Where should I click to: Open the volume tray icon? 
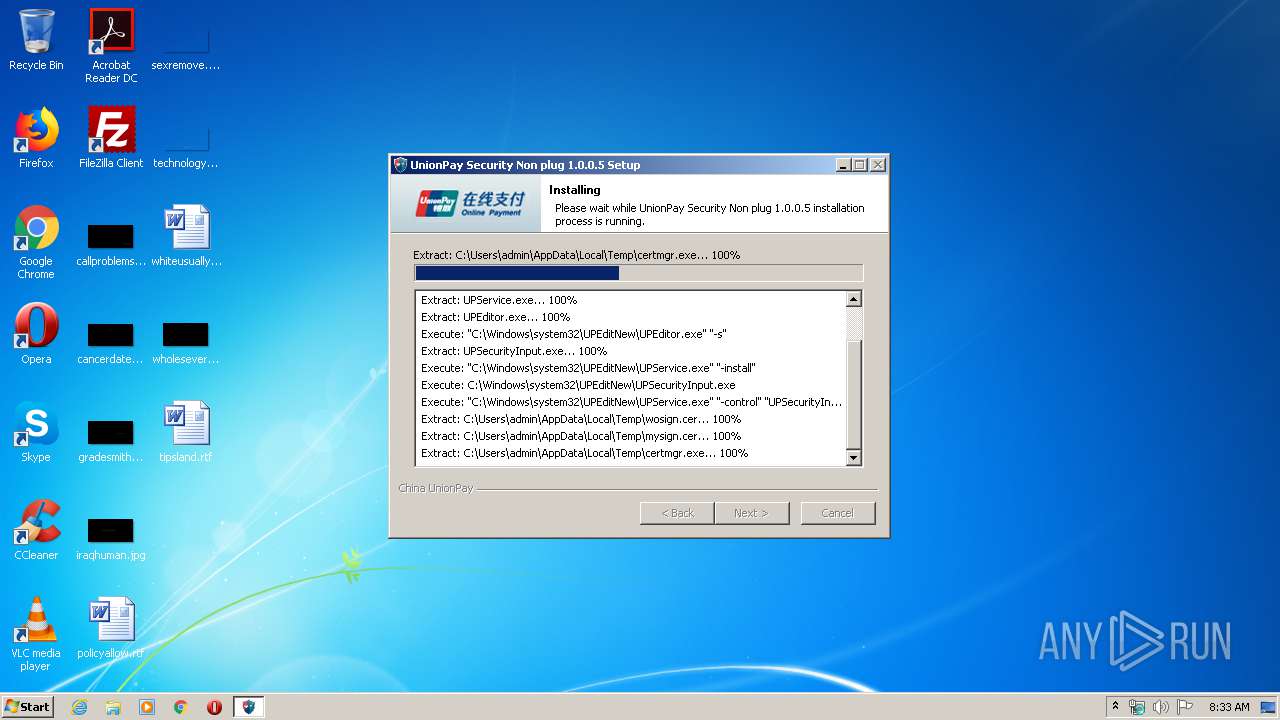1161,707
